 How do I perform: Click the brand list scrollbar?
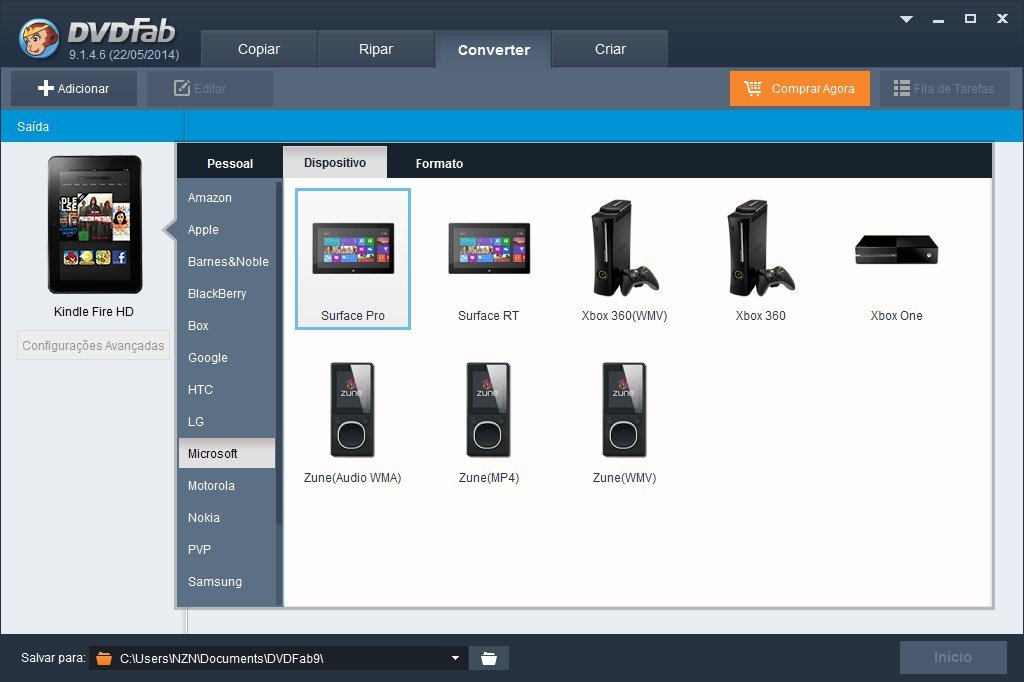(279, 353)
